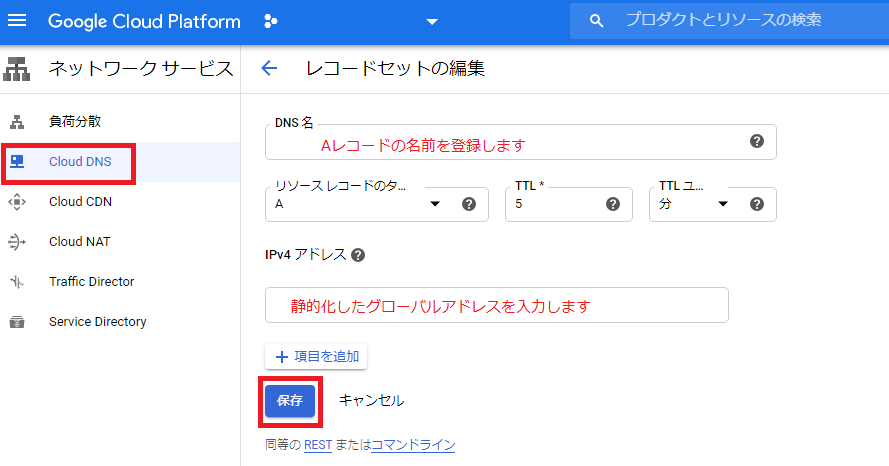889x466 pixels.
Task: Click the Service Directory sidebar icon
Action: point(17,322)
